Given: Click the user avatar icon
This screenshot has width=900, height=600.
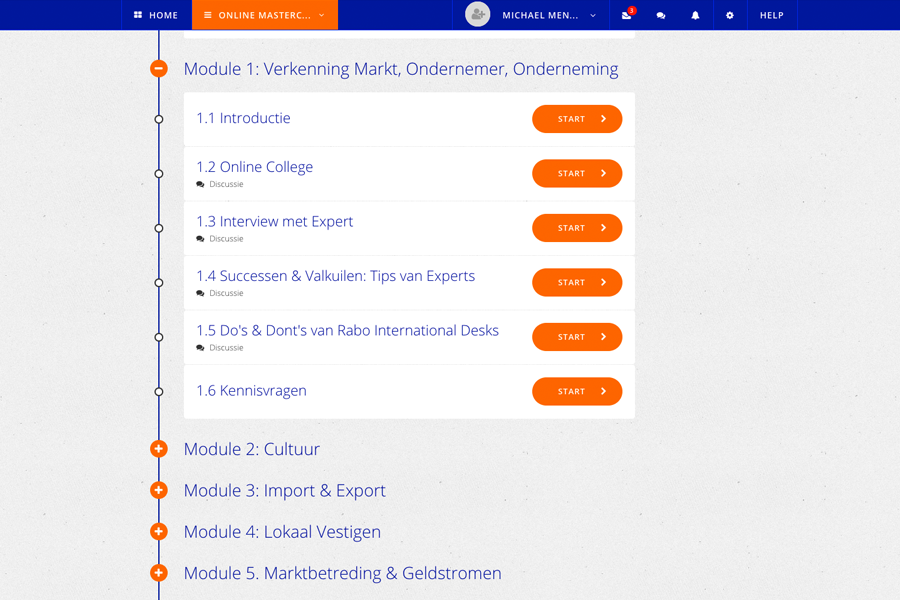Looking at the screenshot, I should point(478,15).
